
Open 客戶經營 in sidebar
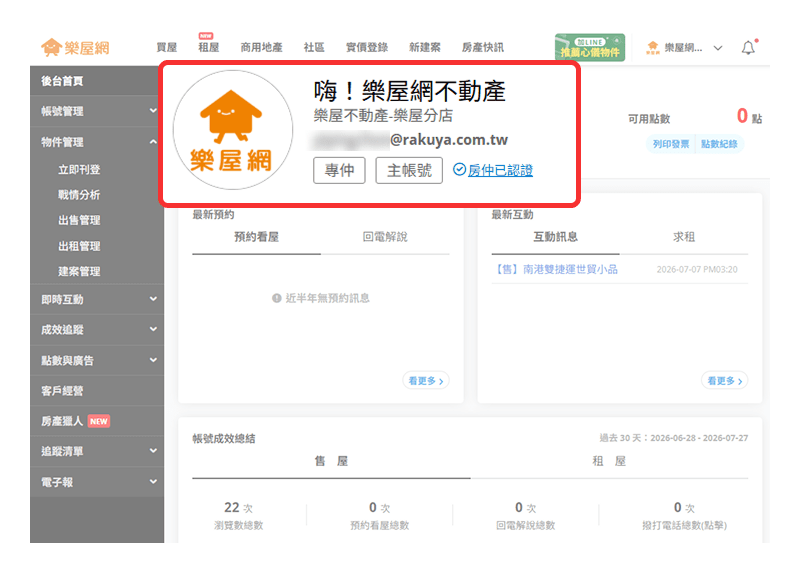click(97, 391)
